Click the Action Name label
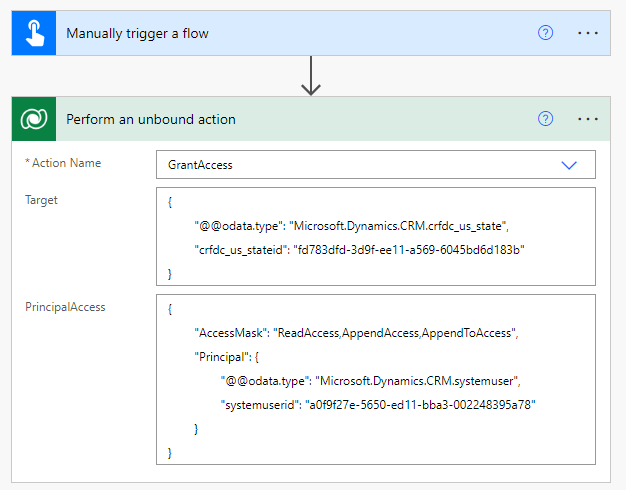 click(x=66, y=163)
